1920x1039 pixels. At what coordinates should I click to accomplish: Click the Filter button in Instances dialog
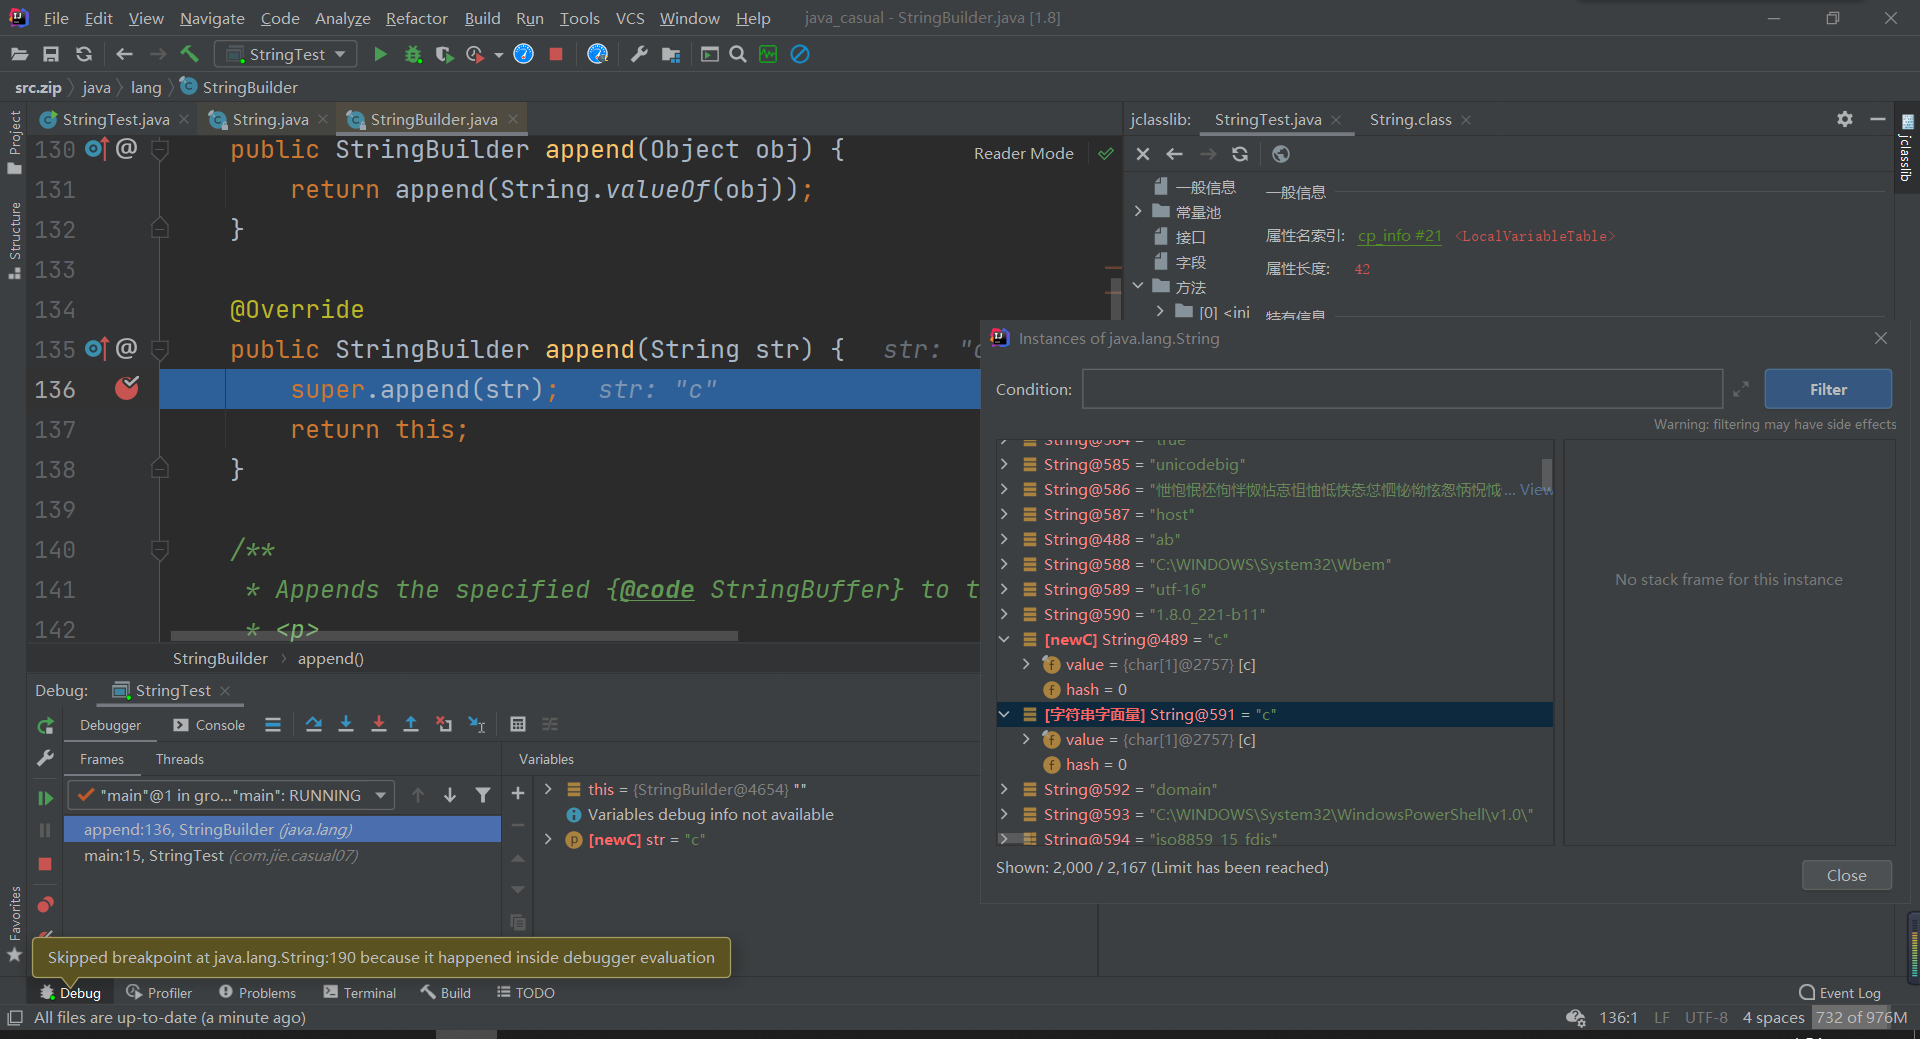click(x=1828, y=389)
